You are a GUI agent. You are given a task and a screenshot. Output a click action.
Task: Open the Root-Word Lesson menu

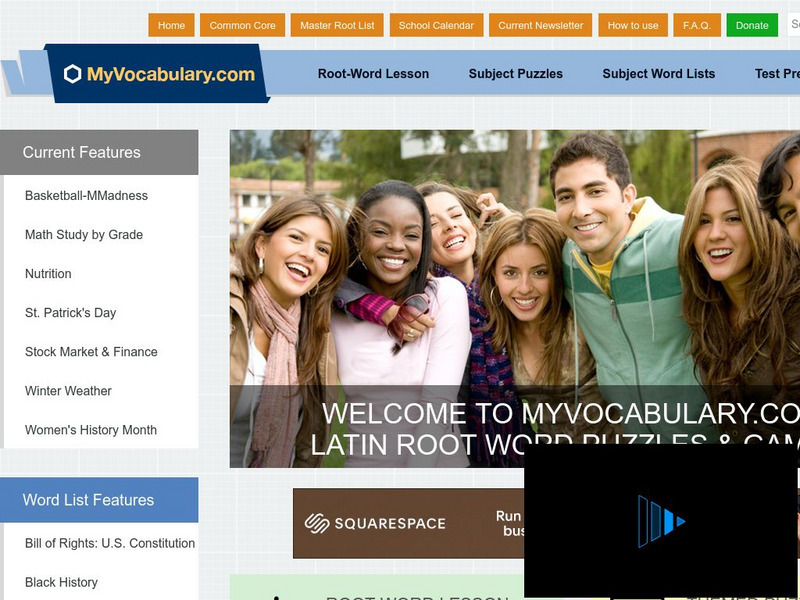pos(373,73)
